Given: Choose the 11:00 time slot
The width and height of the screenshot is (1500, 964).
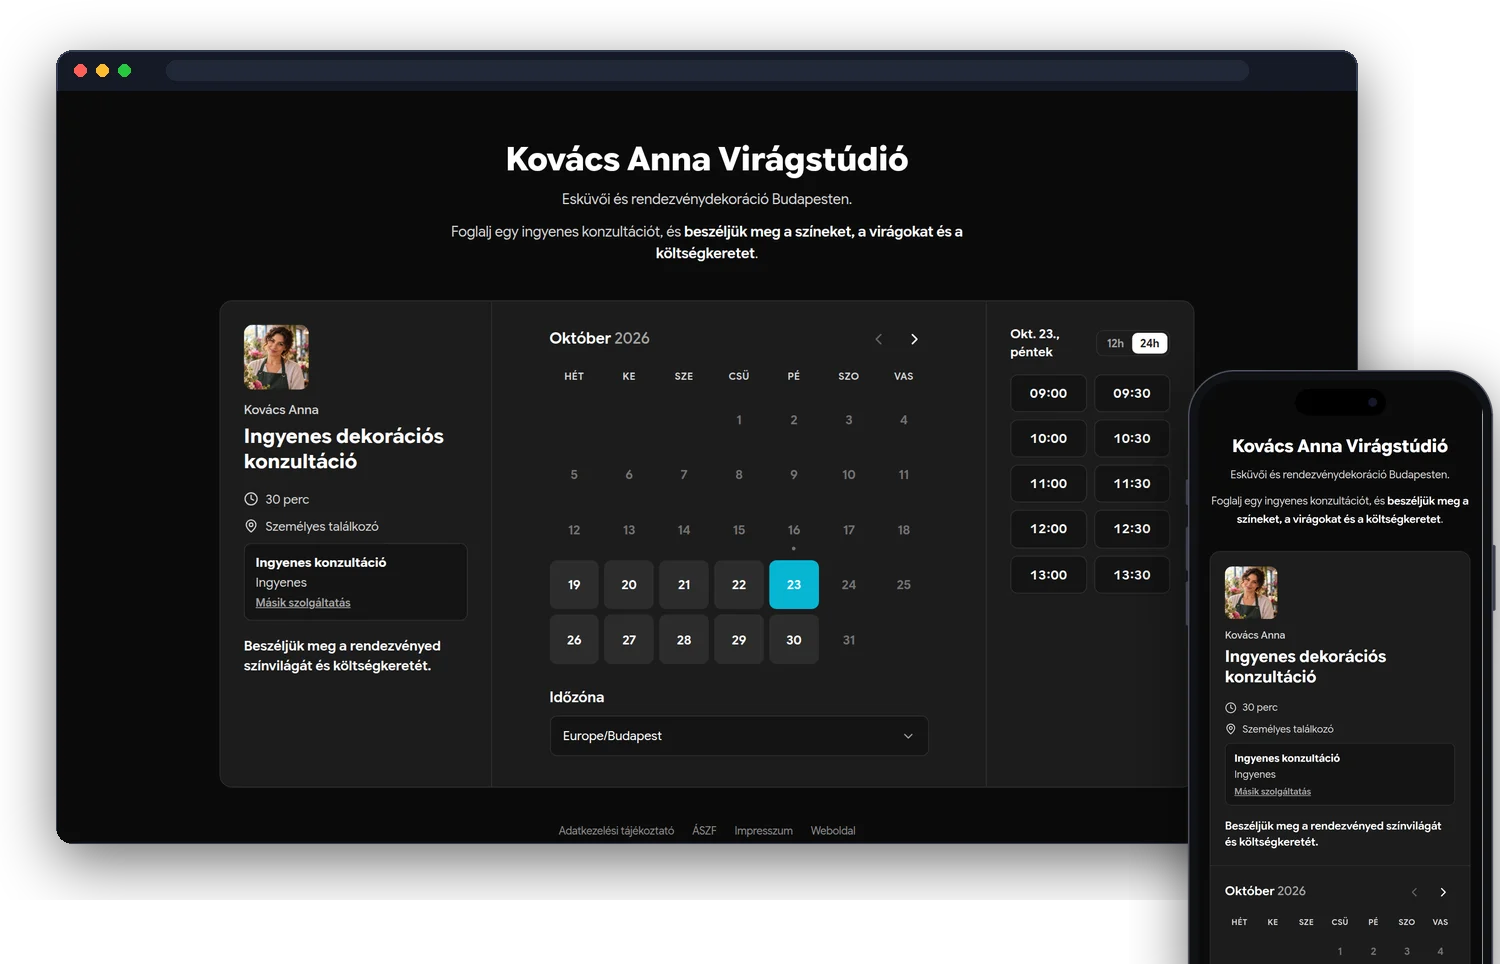Looking at the screenshot, I should click(x=1048, y=483).
